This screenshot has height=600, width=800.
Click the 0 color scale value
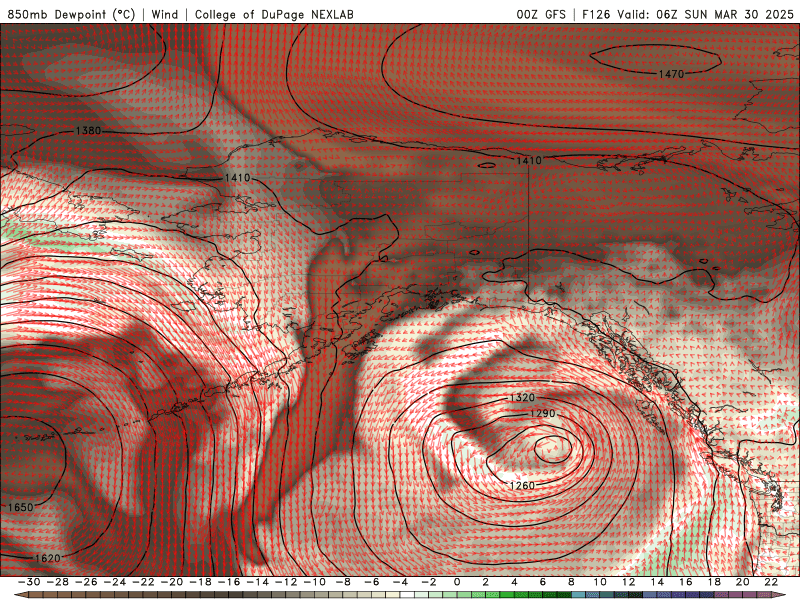pyautogui.click(x=457, y=582)
